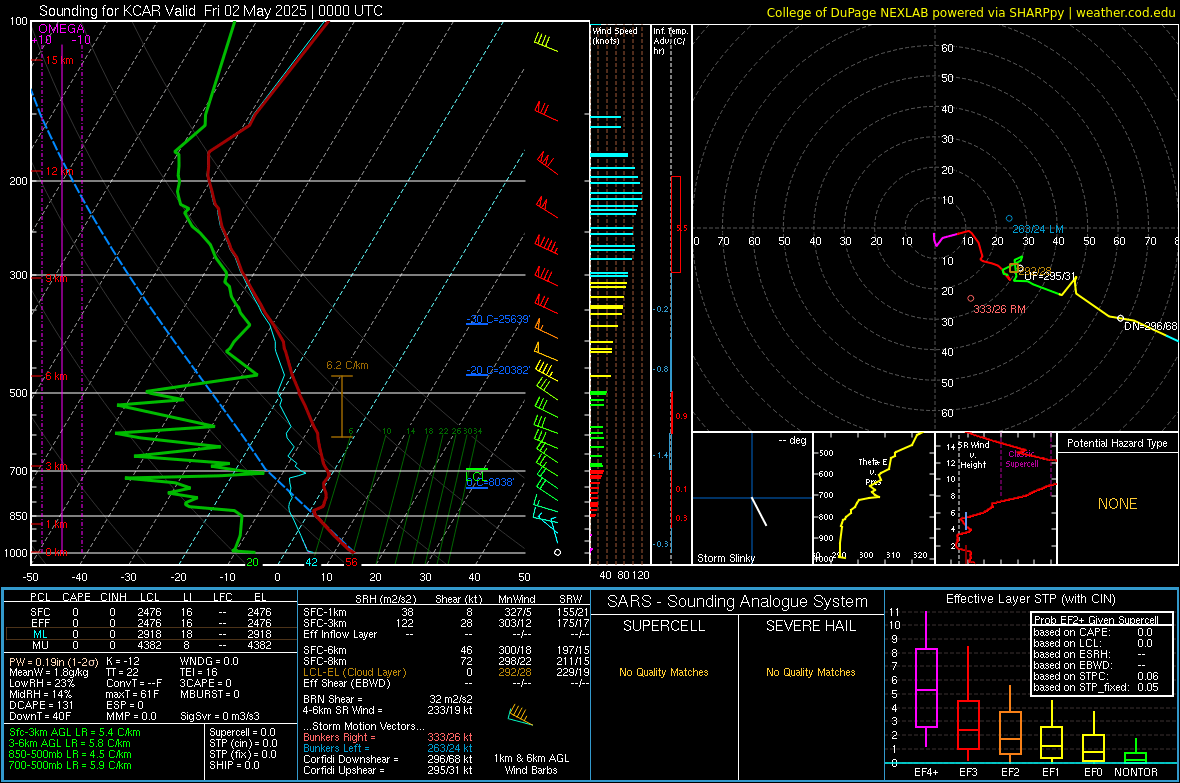Click the Corfidi Upshear = 295/31 kt line
This screenshot has width=1180, height=783.
click(x=388, y=770)
